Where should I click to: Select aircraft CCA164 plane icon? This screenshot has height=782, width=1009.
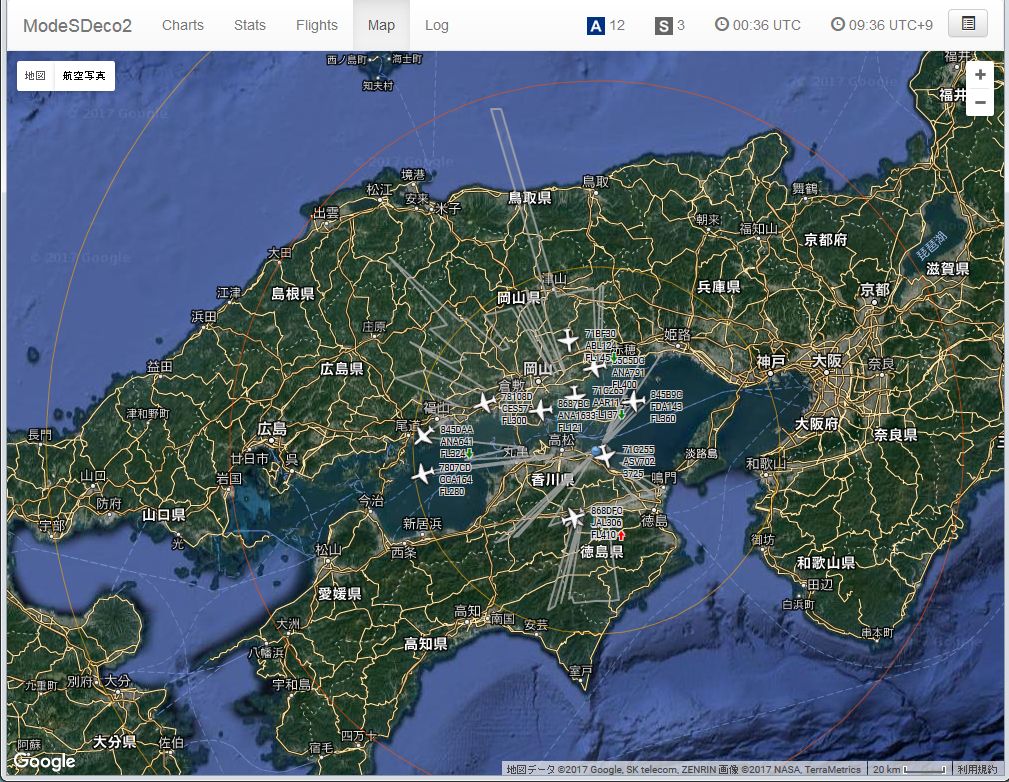click(x=422, y=474)
